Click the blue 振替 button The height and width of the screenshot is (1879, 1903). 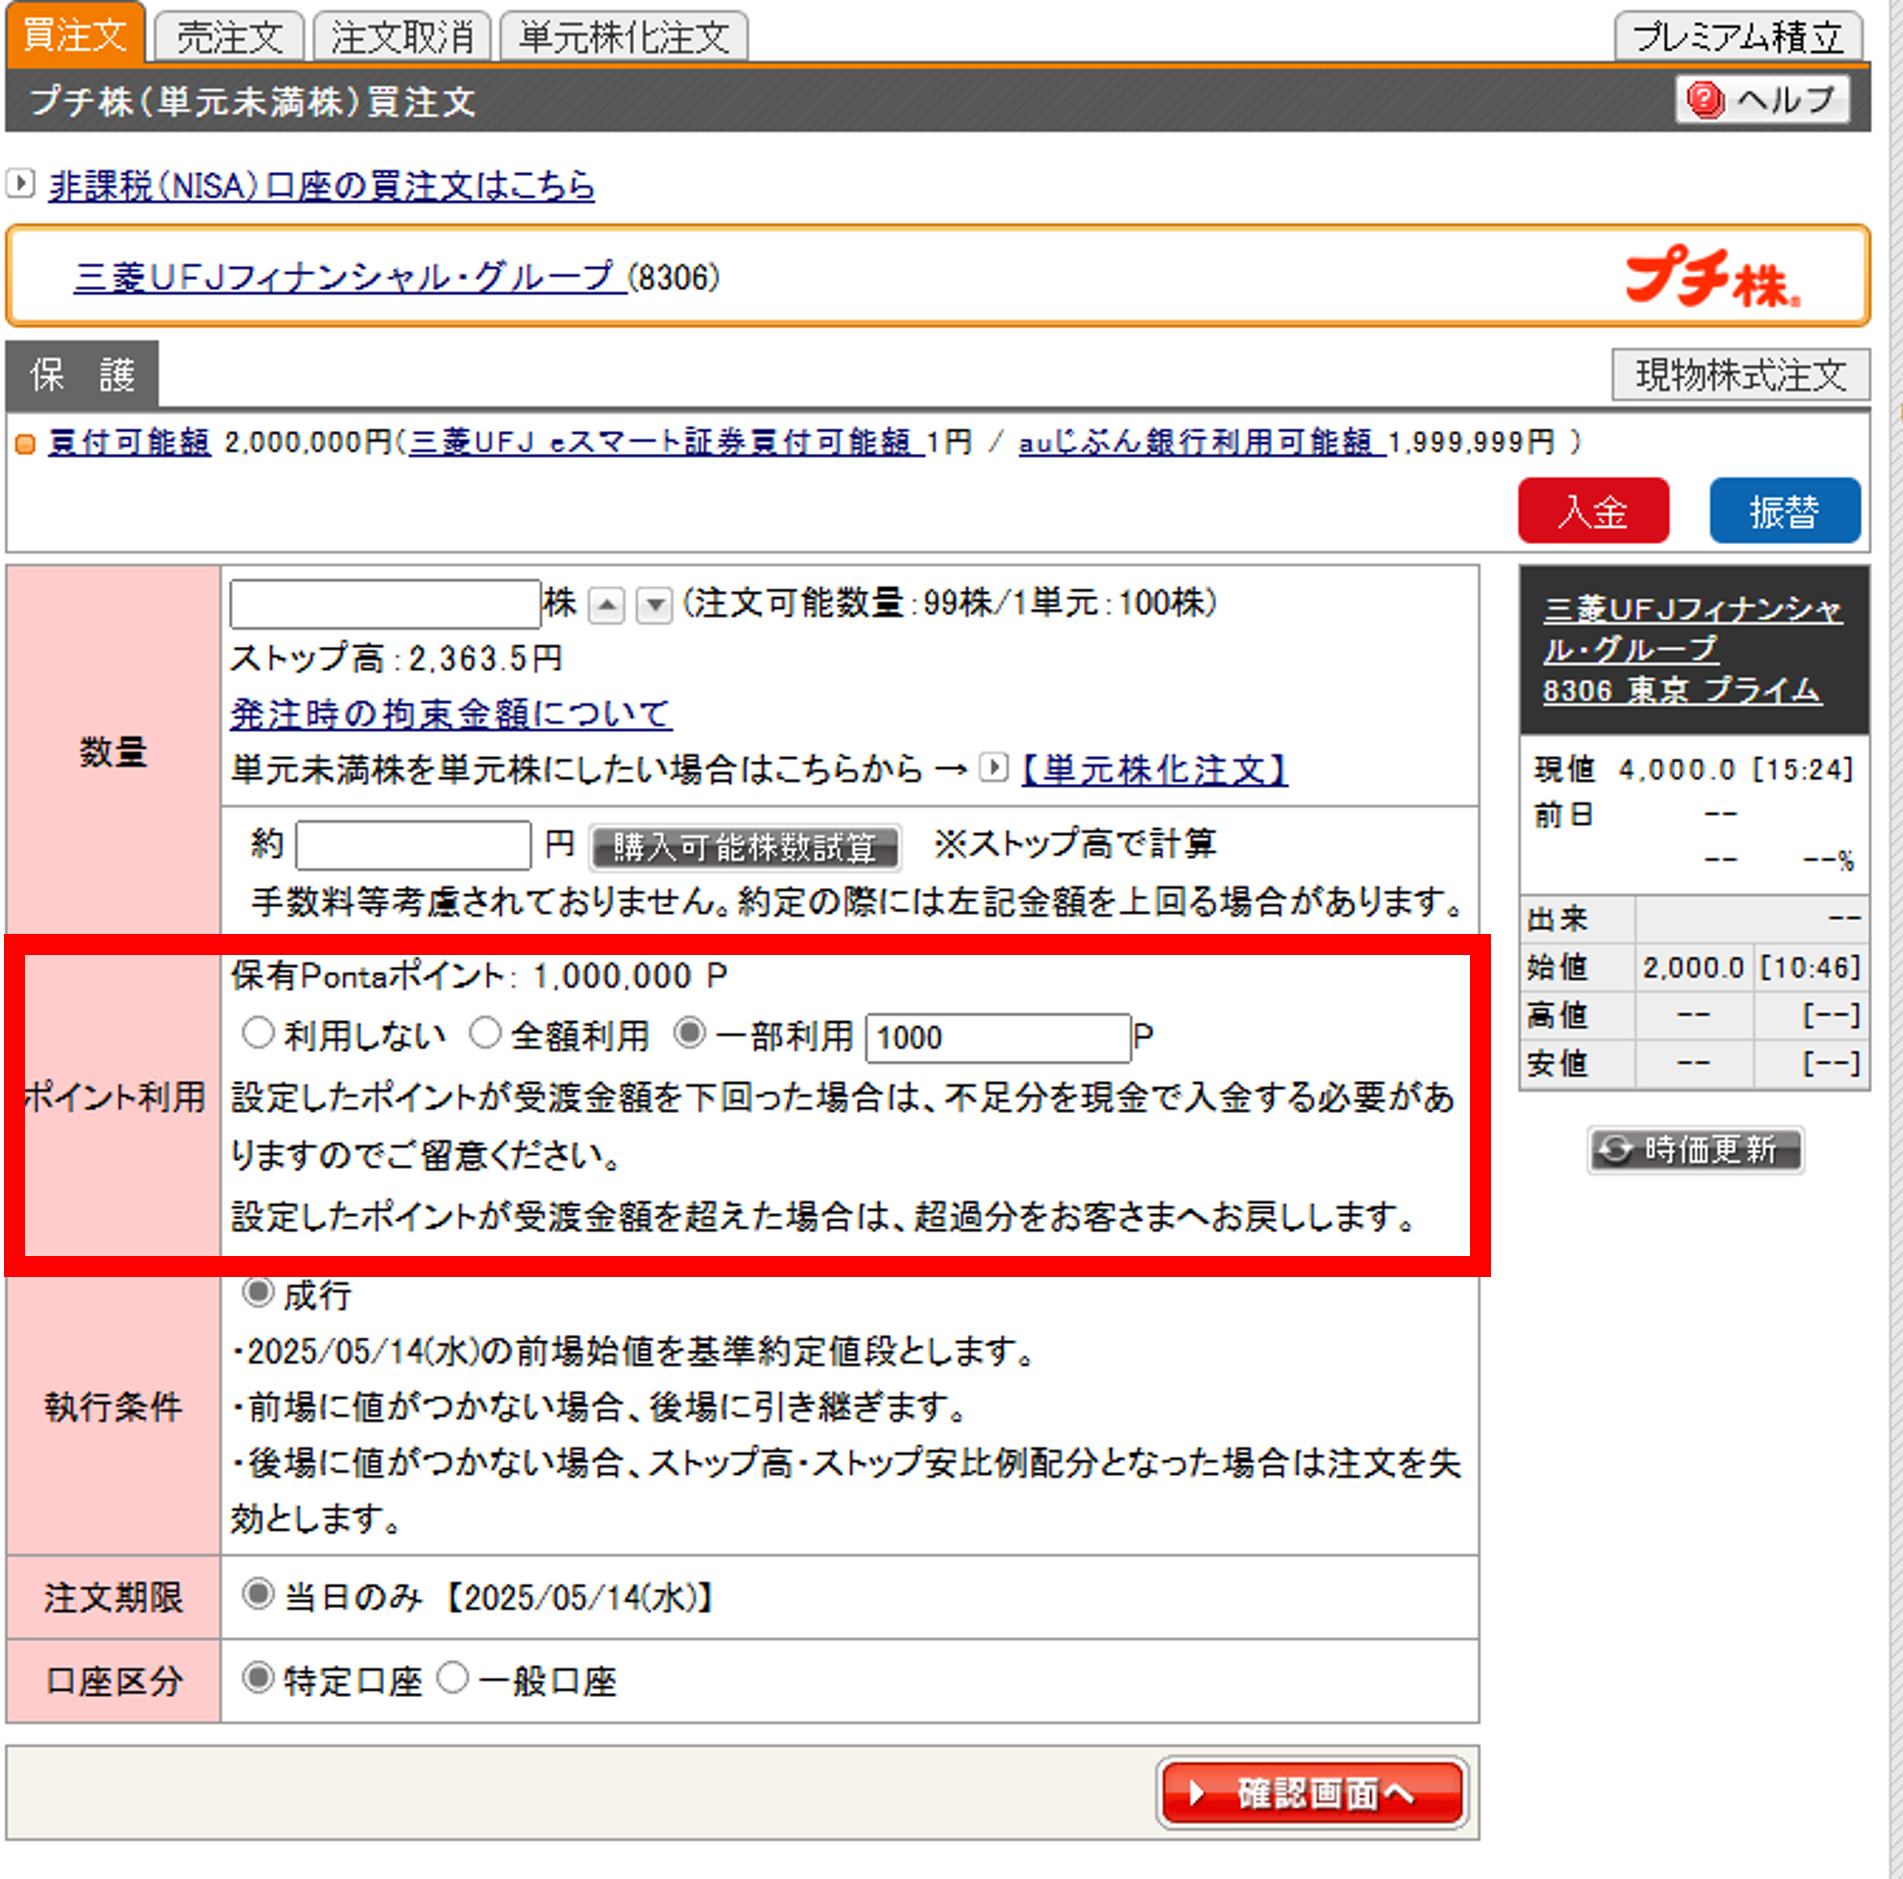1785,511
